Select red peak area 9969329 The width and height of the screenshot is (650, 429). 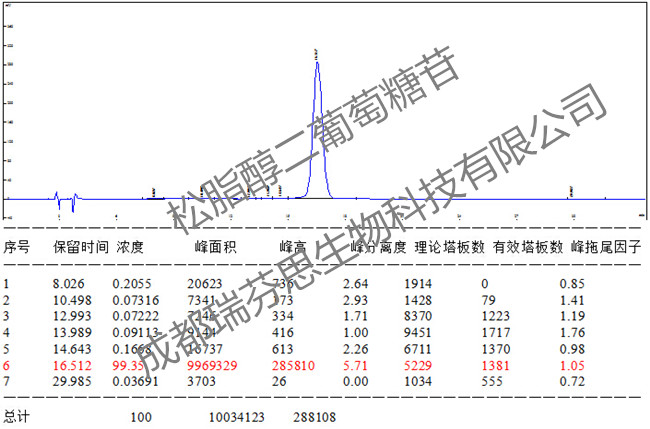[212, 366]
